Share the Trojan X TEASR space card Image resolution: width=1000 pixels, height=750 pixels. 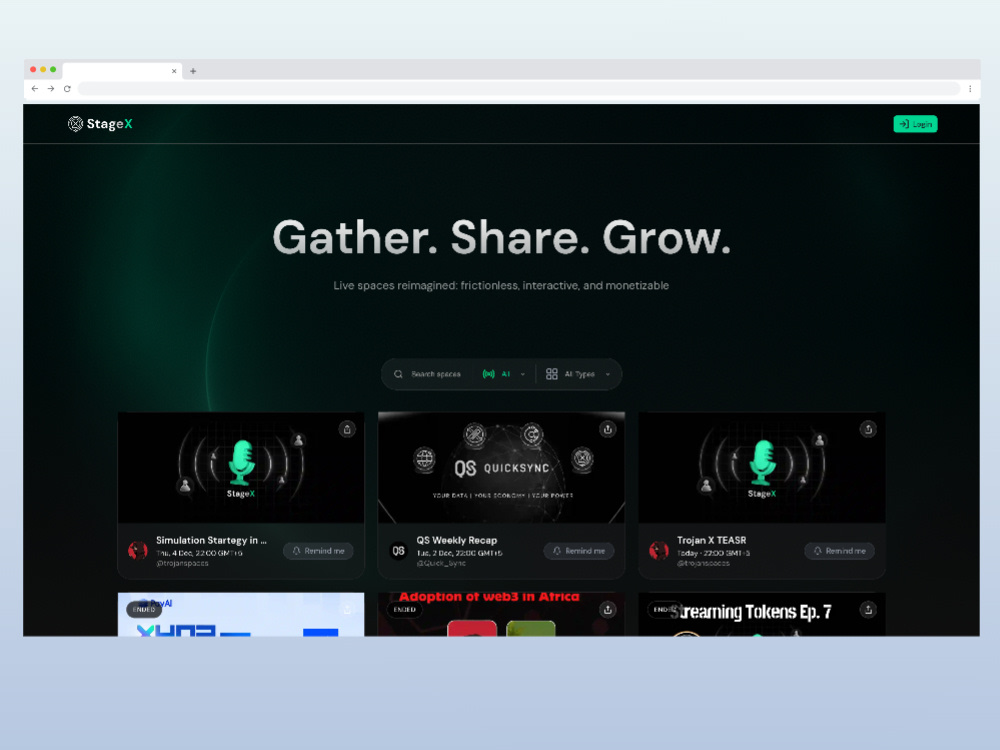868,429
